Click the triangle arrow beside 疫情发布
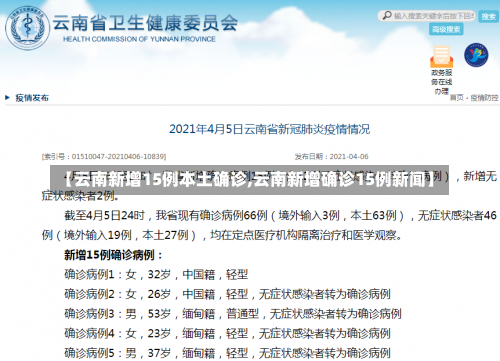500x361 pixels. tap(8, 98)
